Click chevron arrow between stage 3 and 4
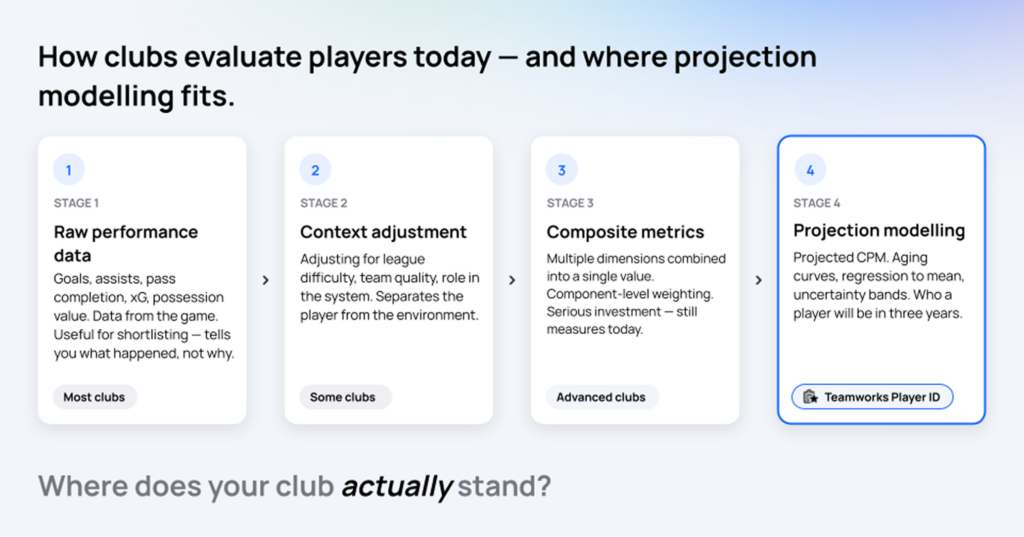This screenshot has height=537, width=1024. [x=758, y=280]
